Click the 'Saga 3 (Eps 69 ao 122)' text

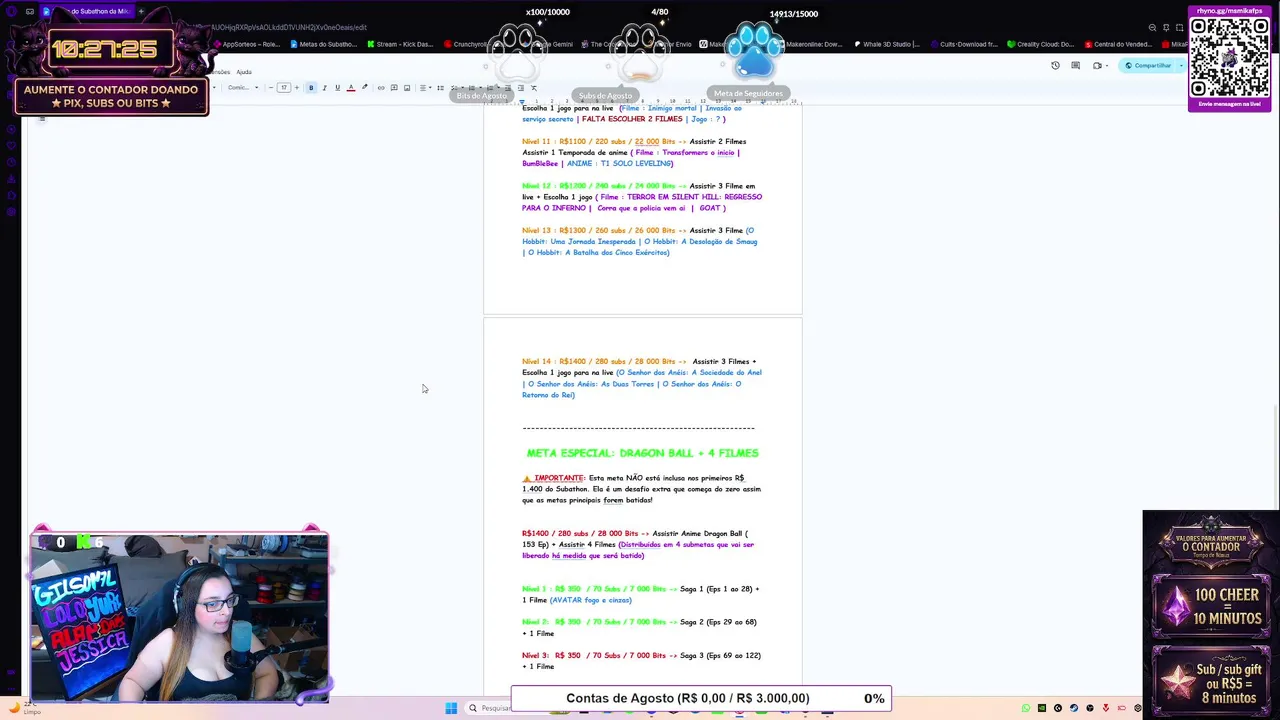pos(720,655)
